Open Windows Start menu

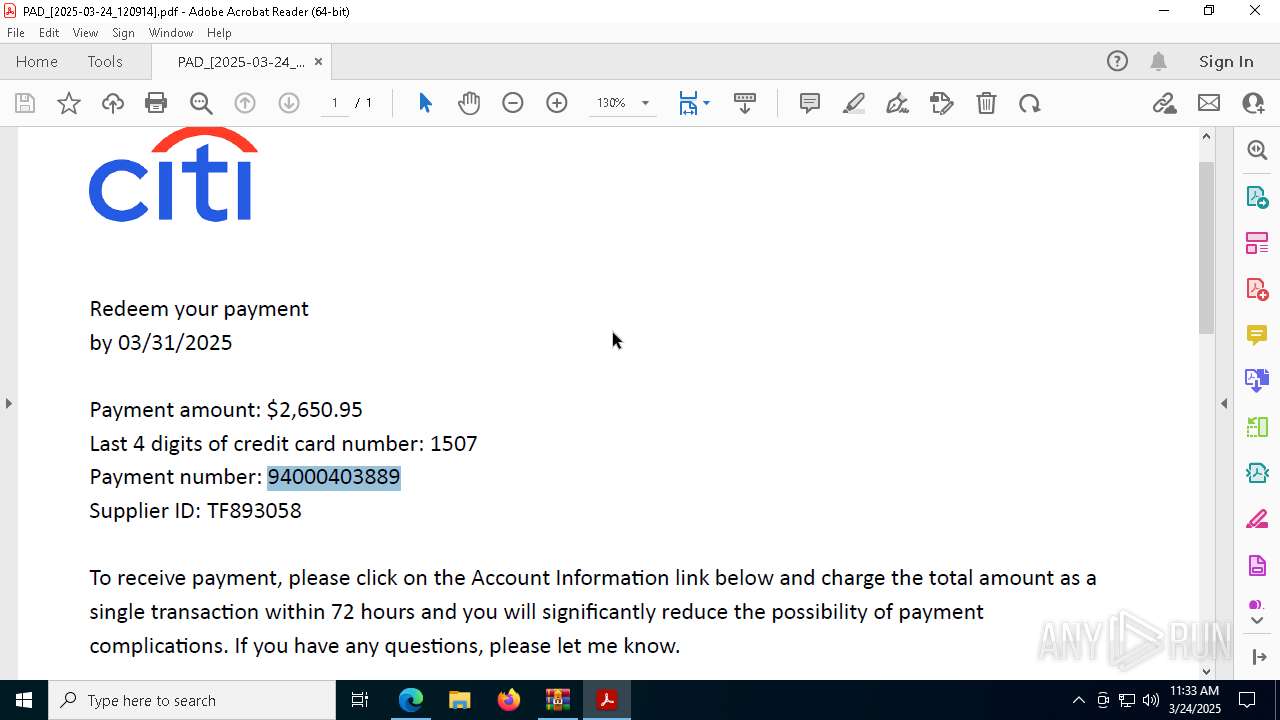point(24,700)
